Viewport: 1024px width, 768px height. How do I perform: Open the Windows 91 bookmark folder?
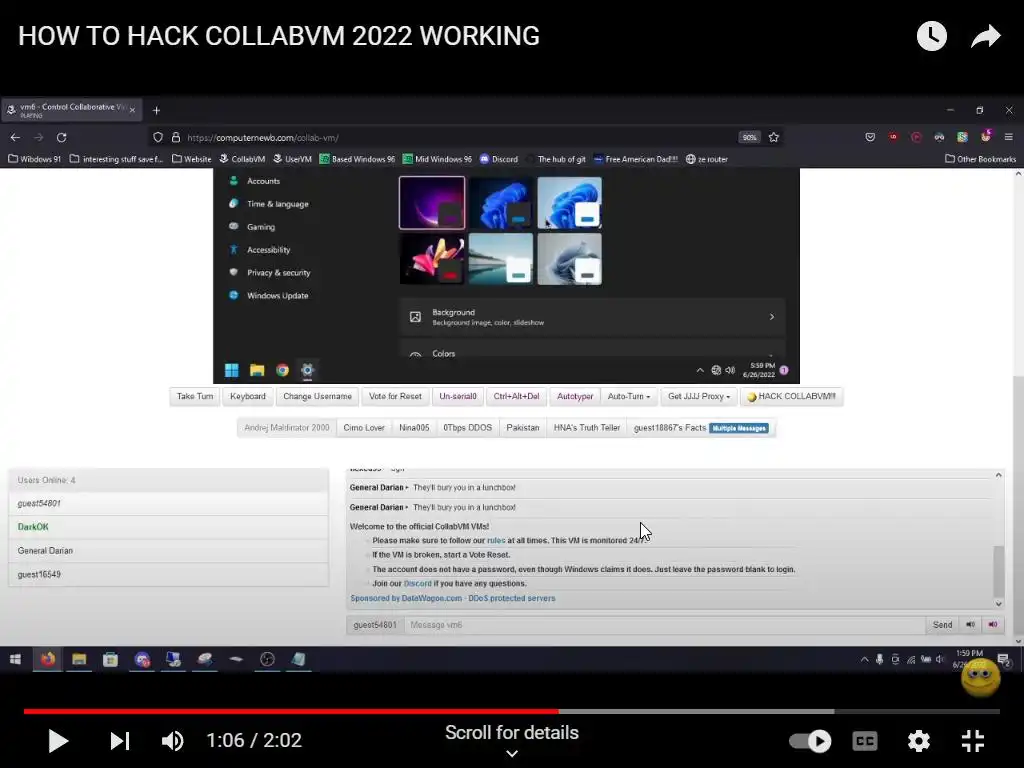click(x=35, y=159)
